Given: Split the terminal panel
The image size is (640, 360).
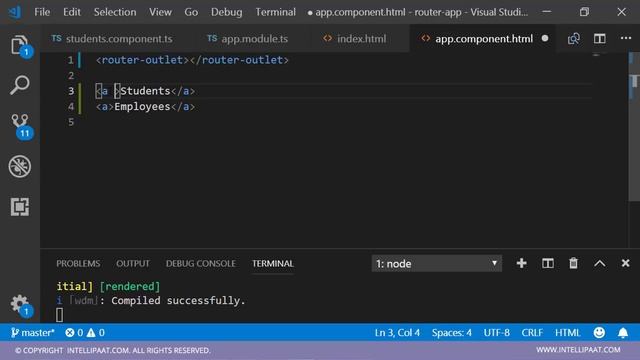Looking at the screenshot, I should 548,263.
